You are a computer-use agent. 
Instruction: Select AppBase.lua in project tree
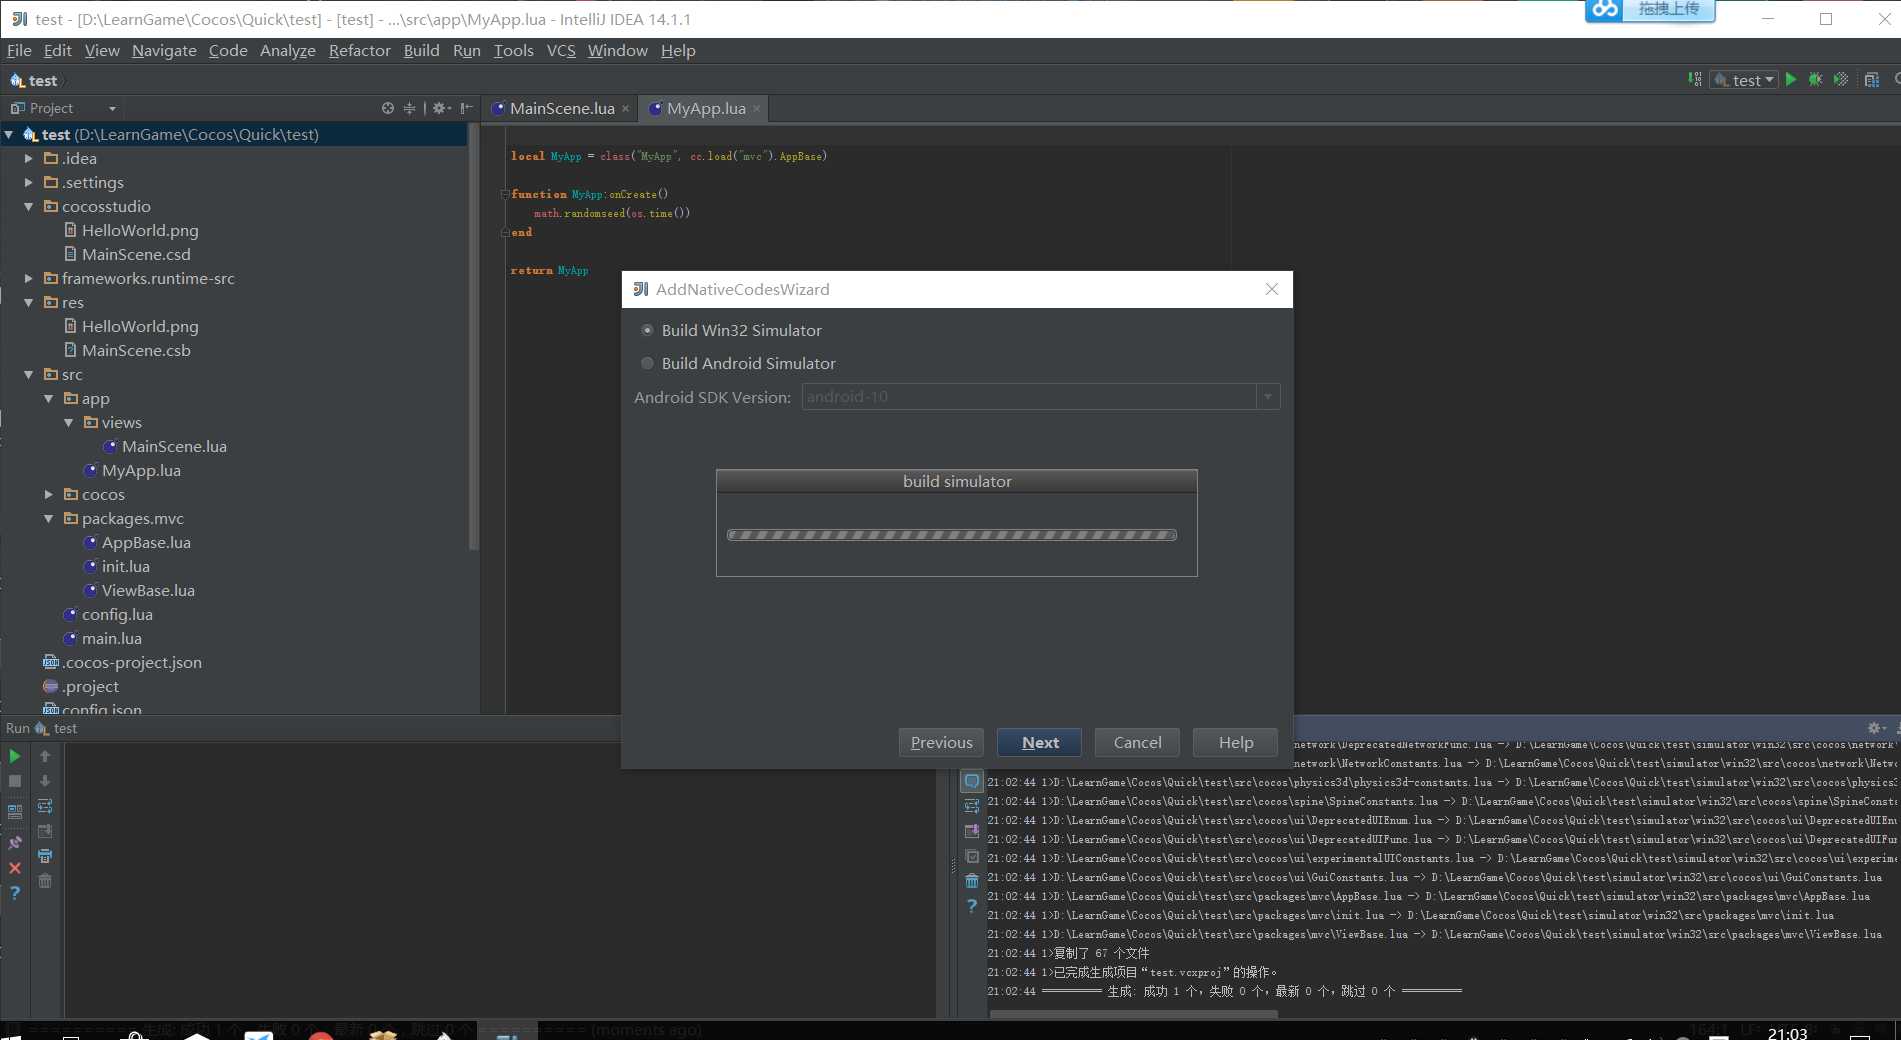coord(146,542)
